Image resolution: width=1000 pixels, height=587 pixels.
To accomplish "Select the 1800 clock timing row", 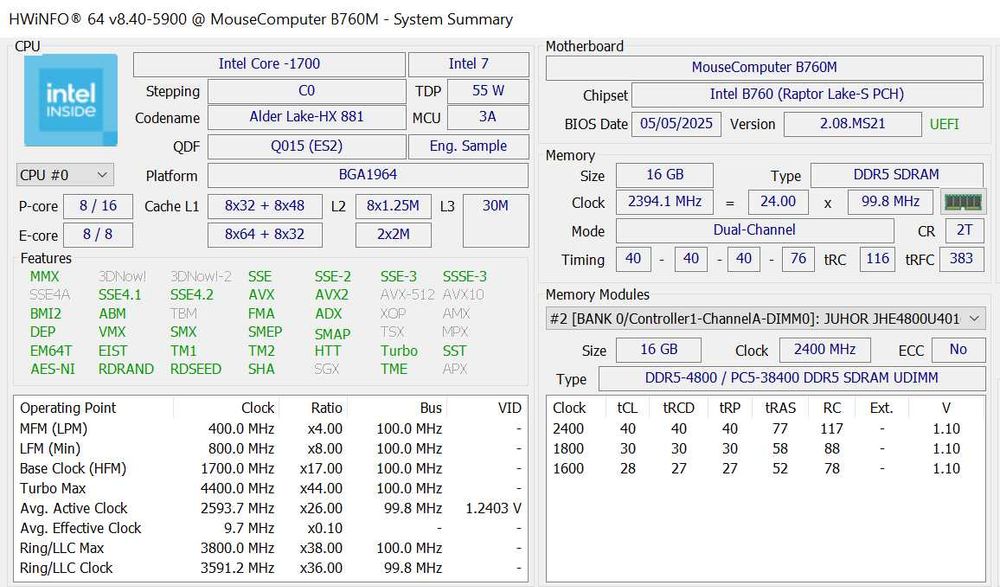I will [x=765, y=449].
